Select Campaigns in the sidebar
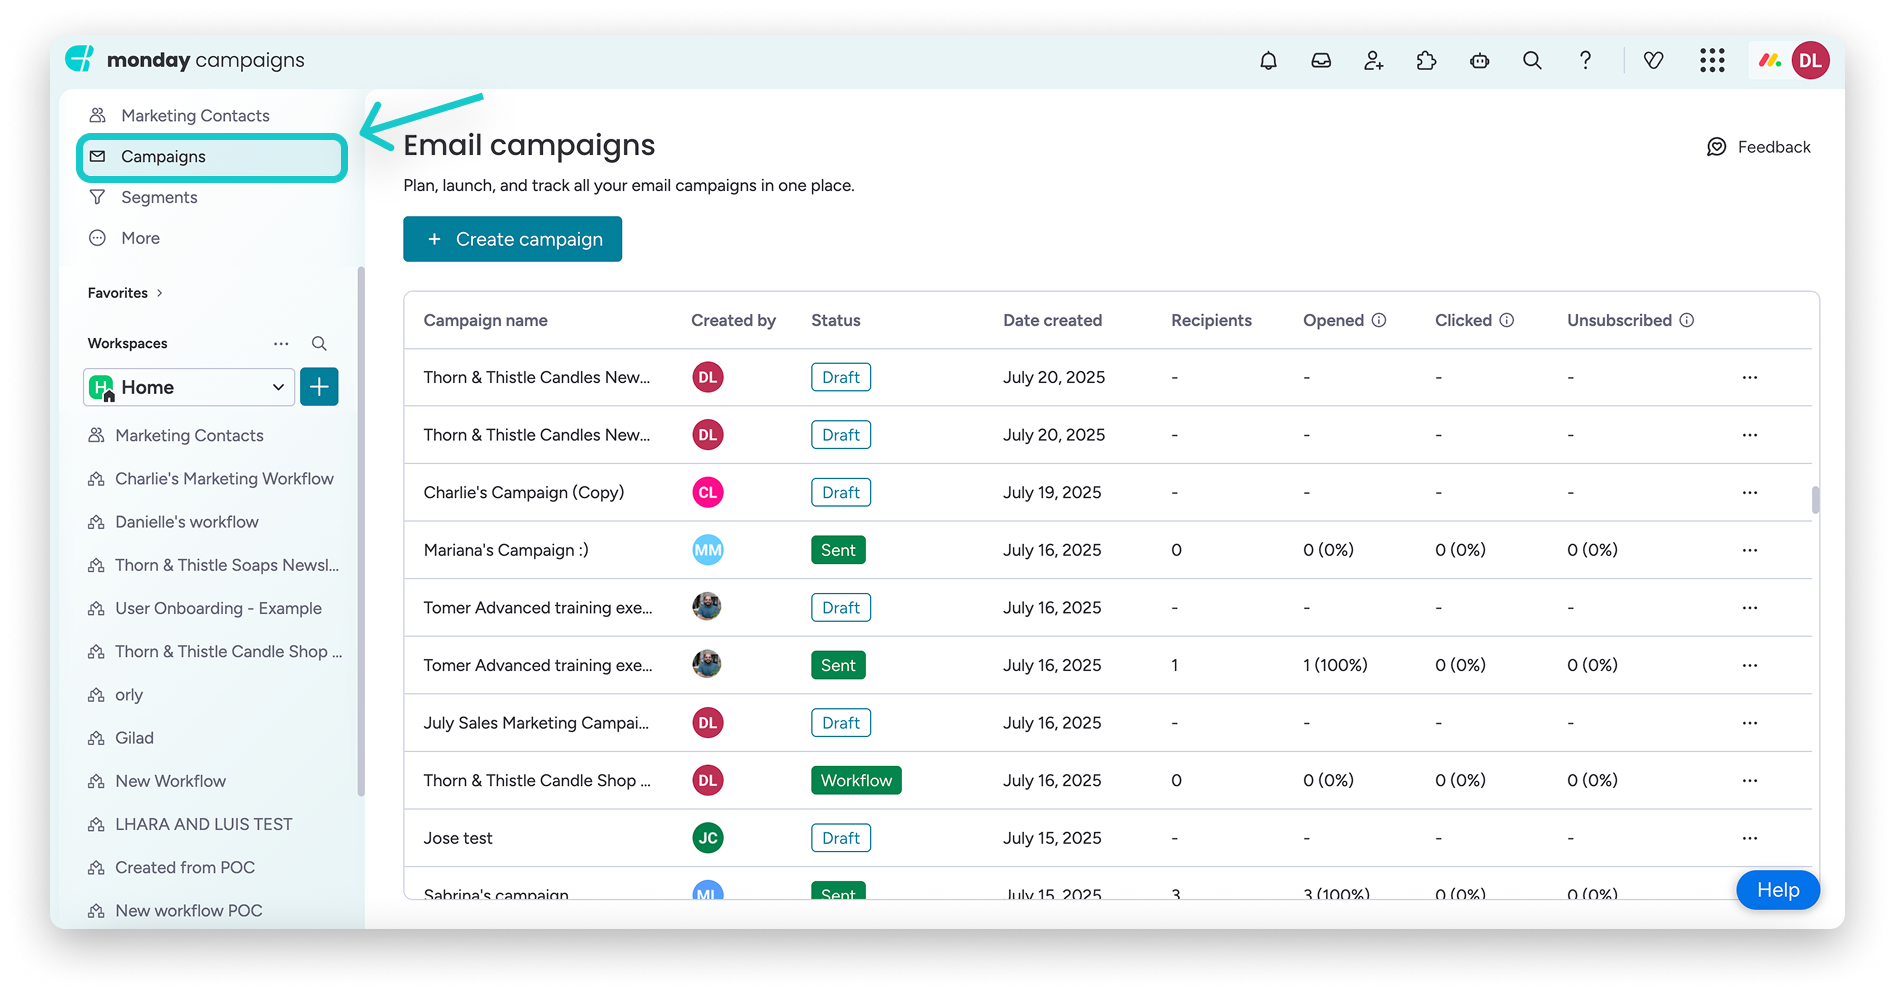Image resolution: width=1895 pixels, height=994 pixels. (x=212, y=157)
